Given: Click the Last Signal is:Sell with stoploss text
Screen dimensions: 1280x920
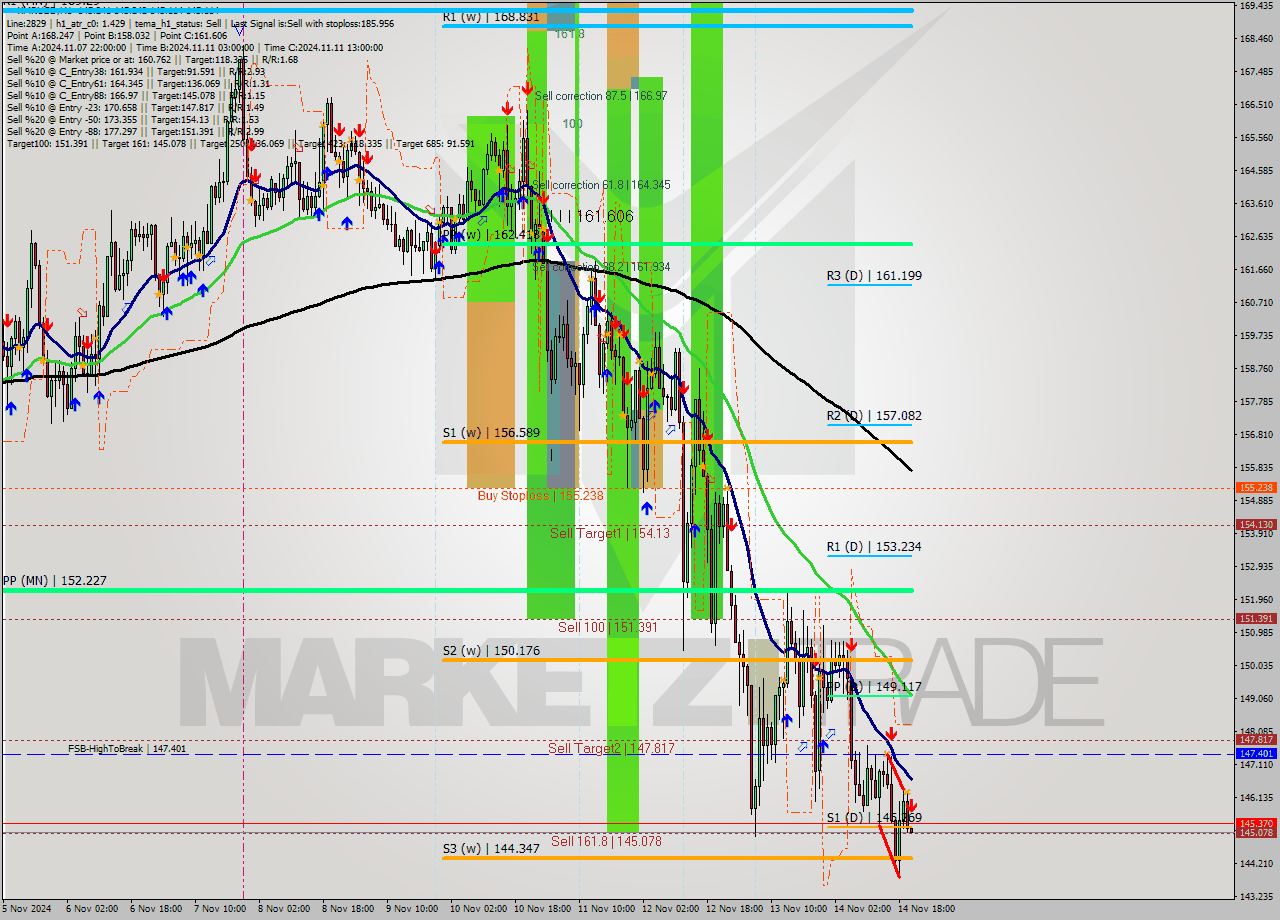Looking at the screenshot, I should (x=311, y=23).
